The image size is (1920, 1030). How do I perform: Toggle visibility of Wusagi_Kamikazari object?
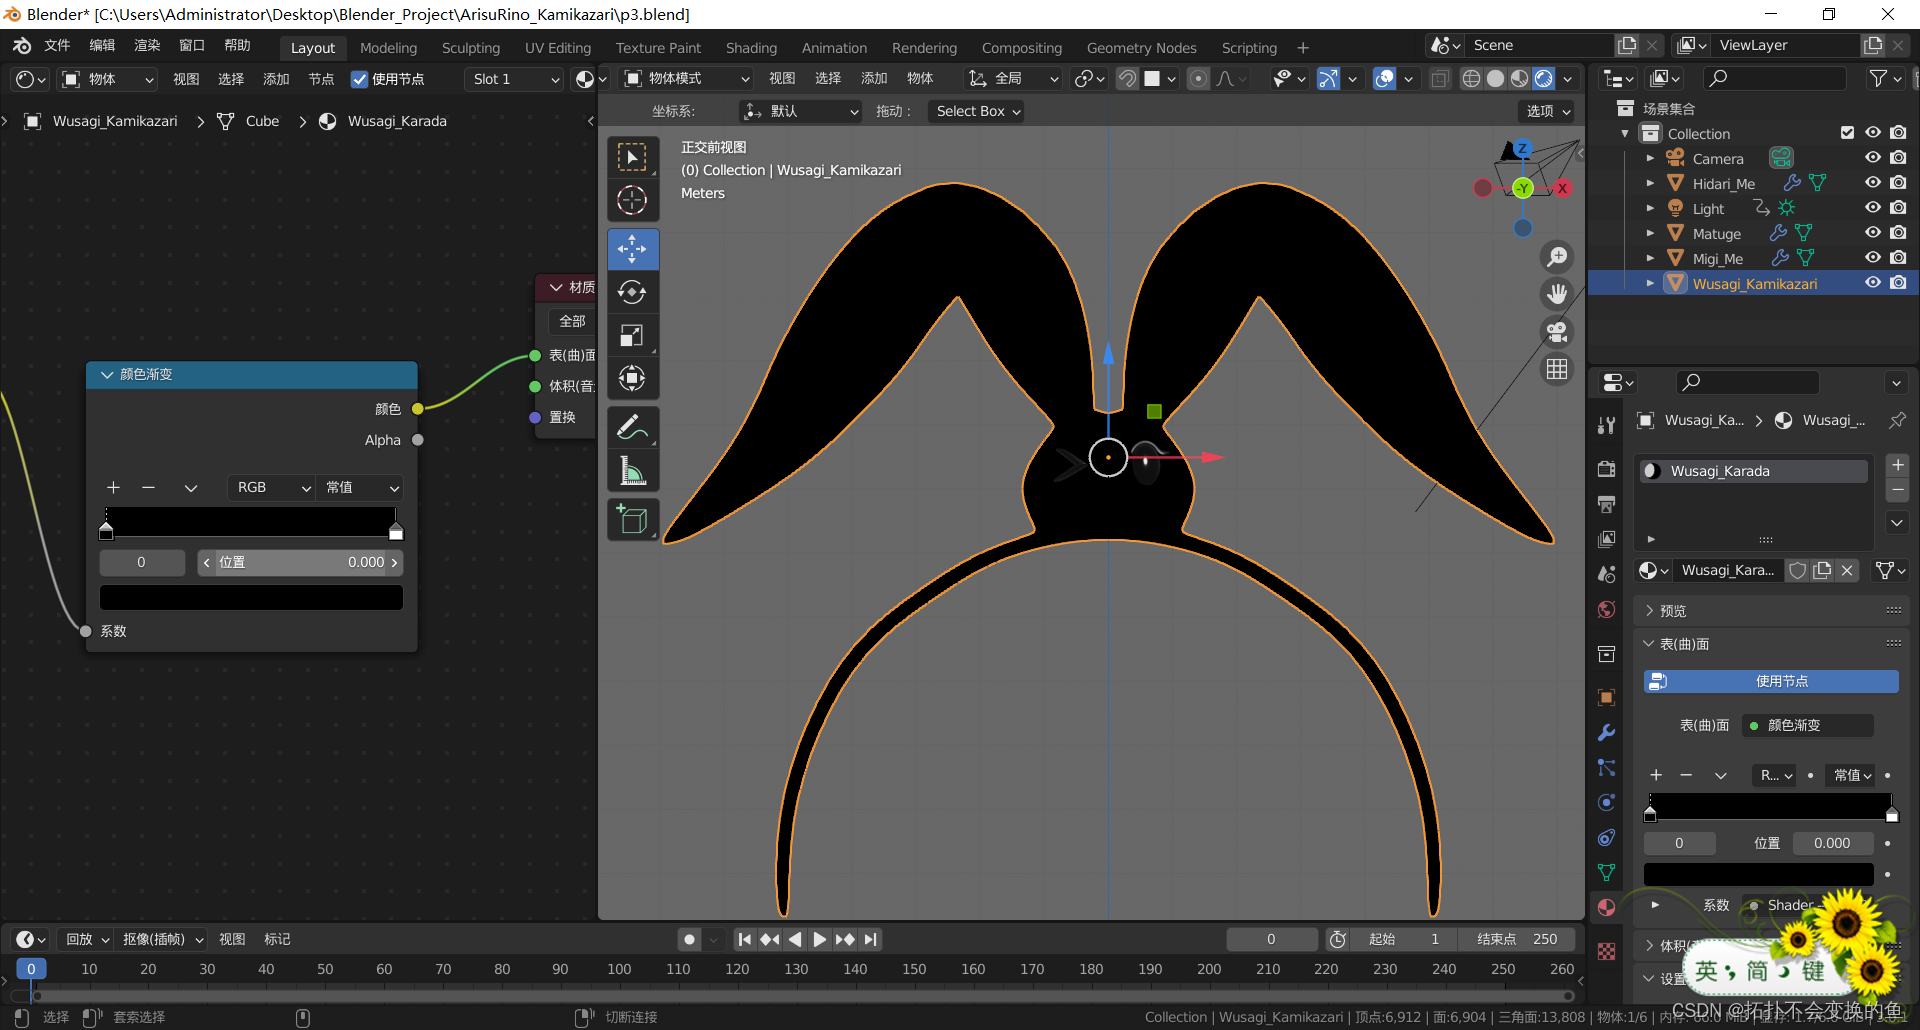[x=1872, y=283]
